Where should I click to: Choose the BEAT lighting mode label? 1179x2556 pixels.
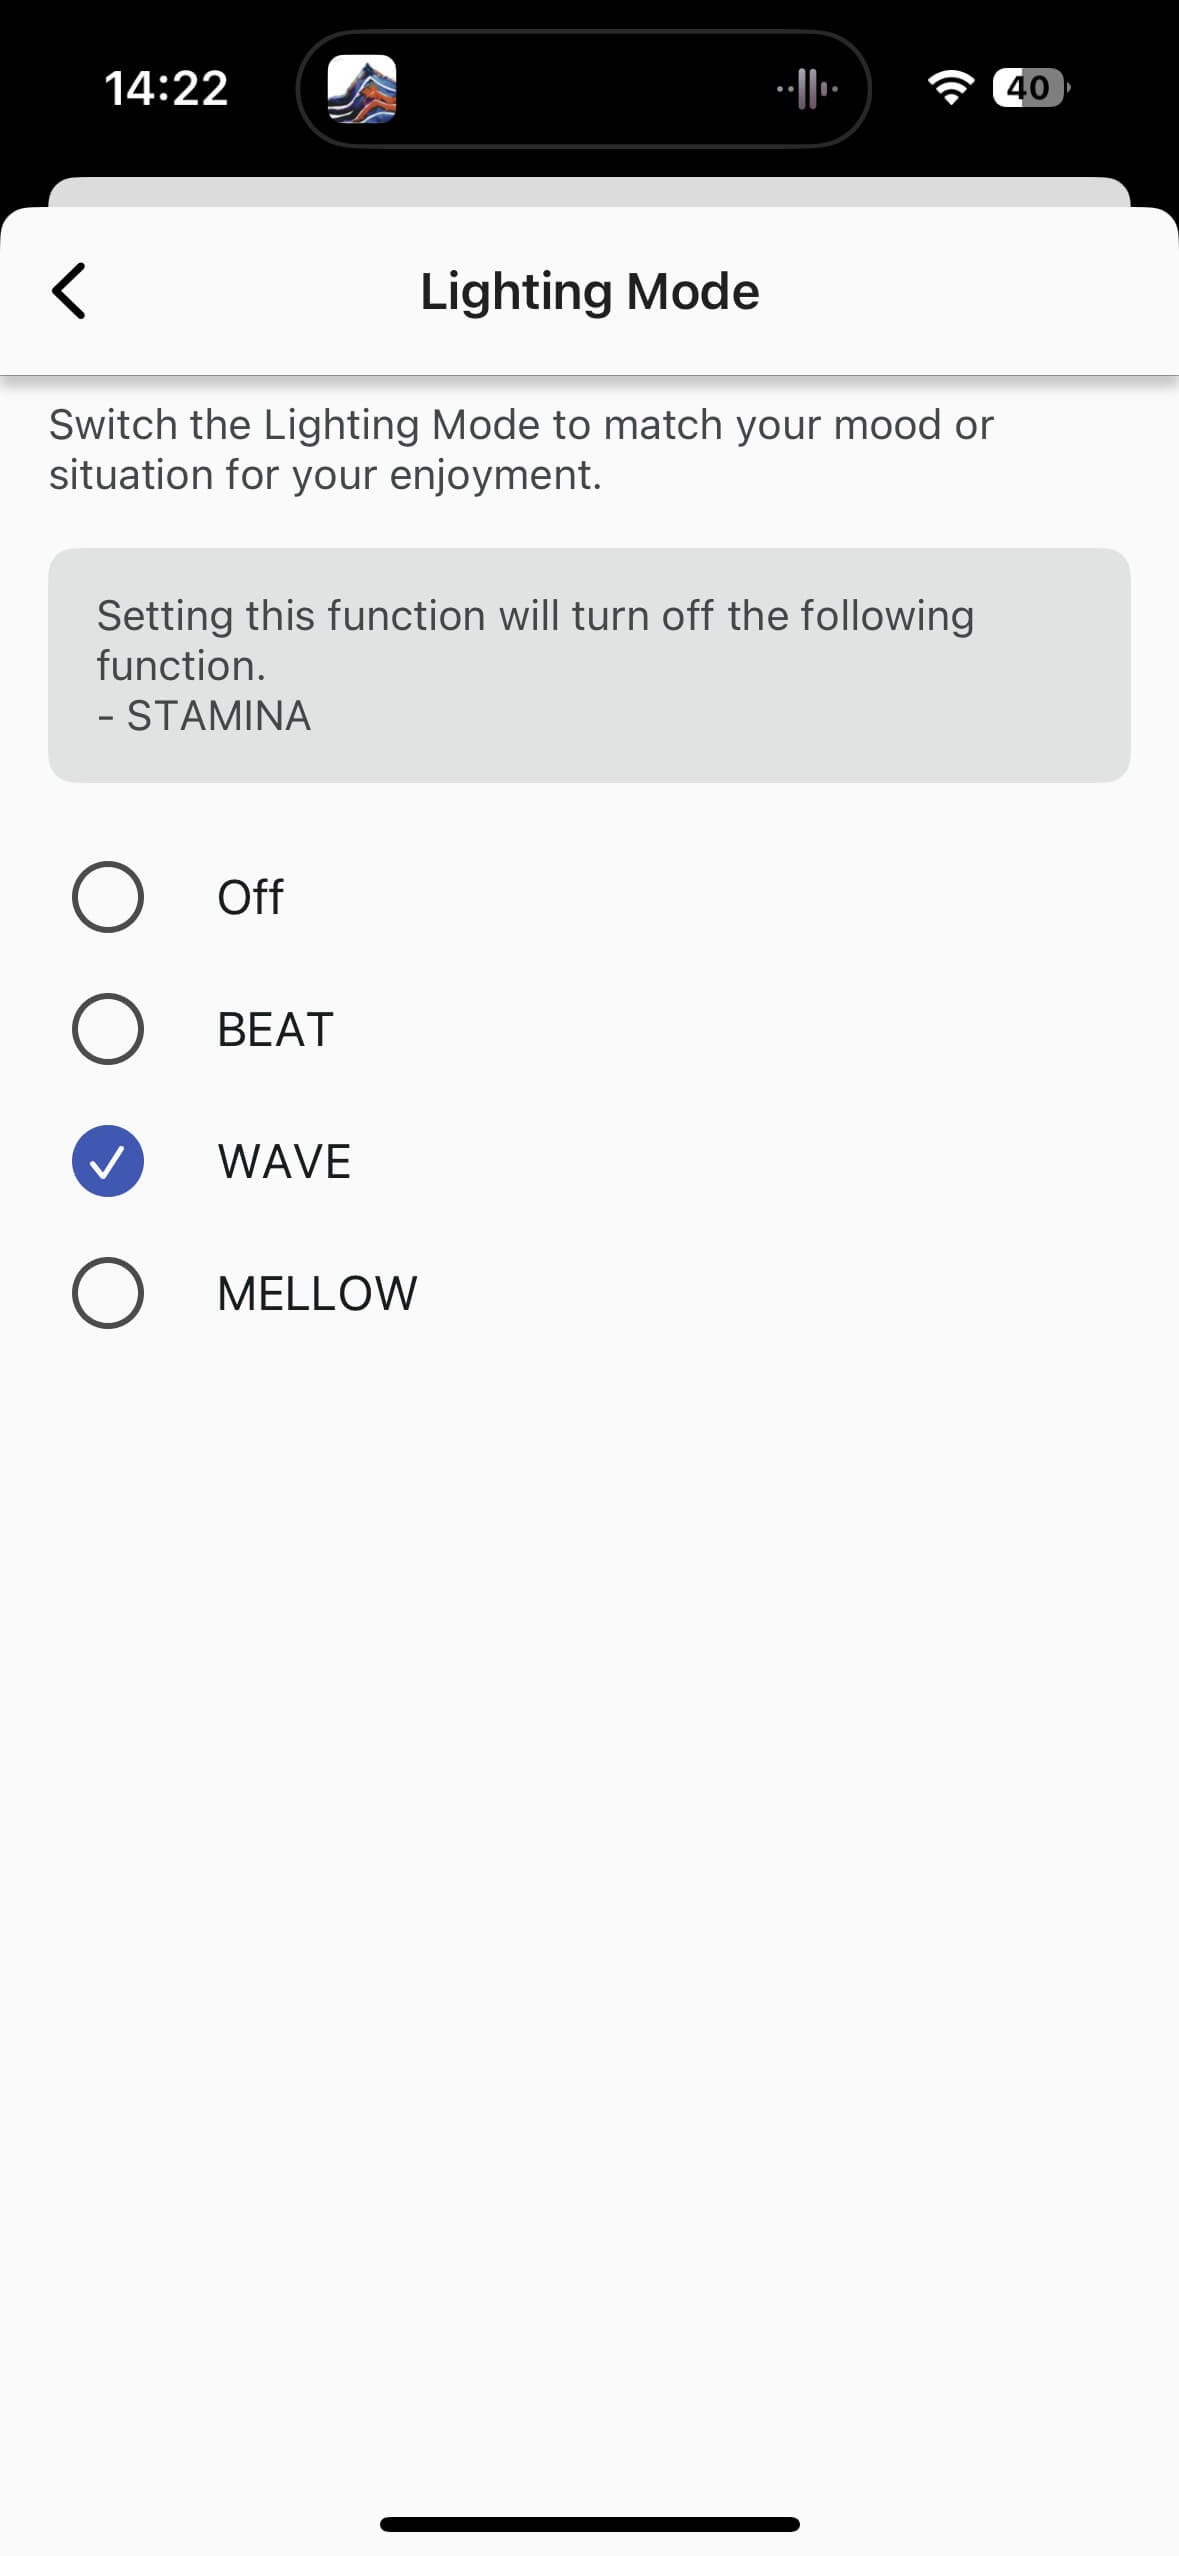[x=275, y=1029]
